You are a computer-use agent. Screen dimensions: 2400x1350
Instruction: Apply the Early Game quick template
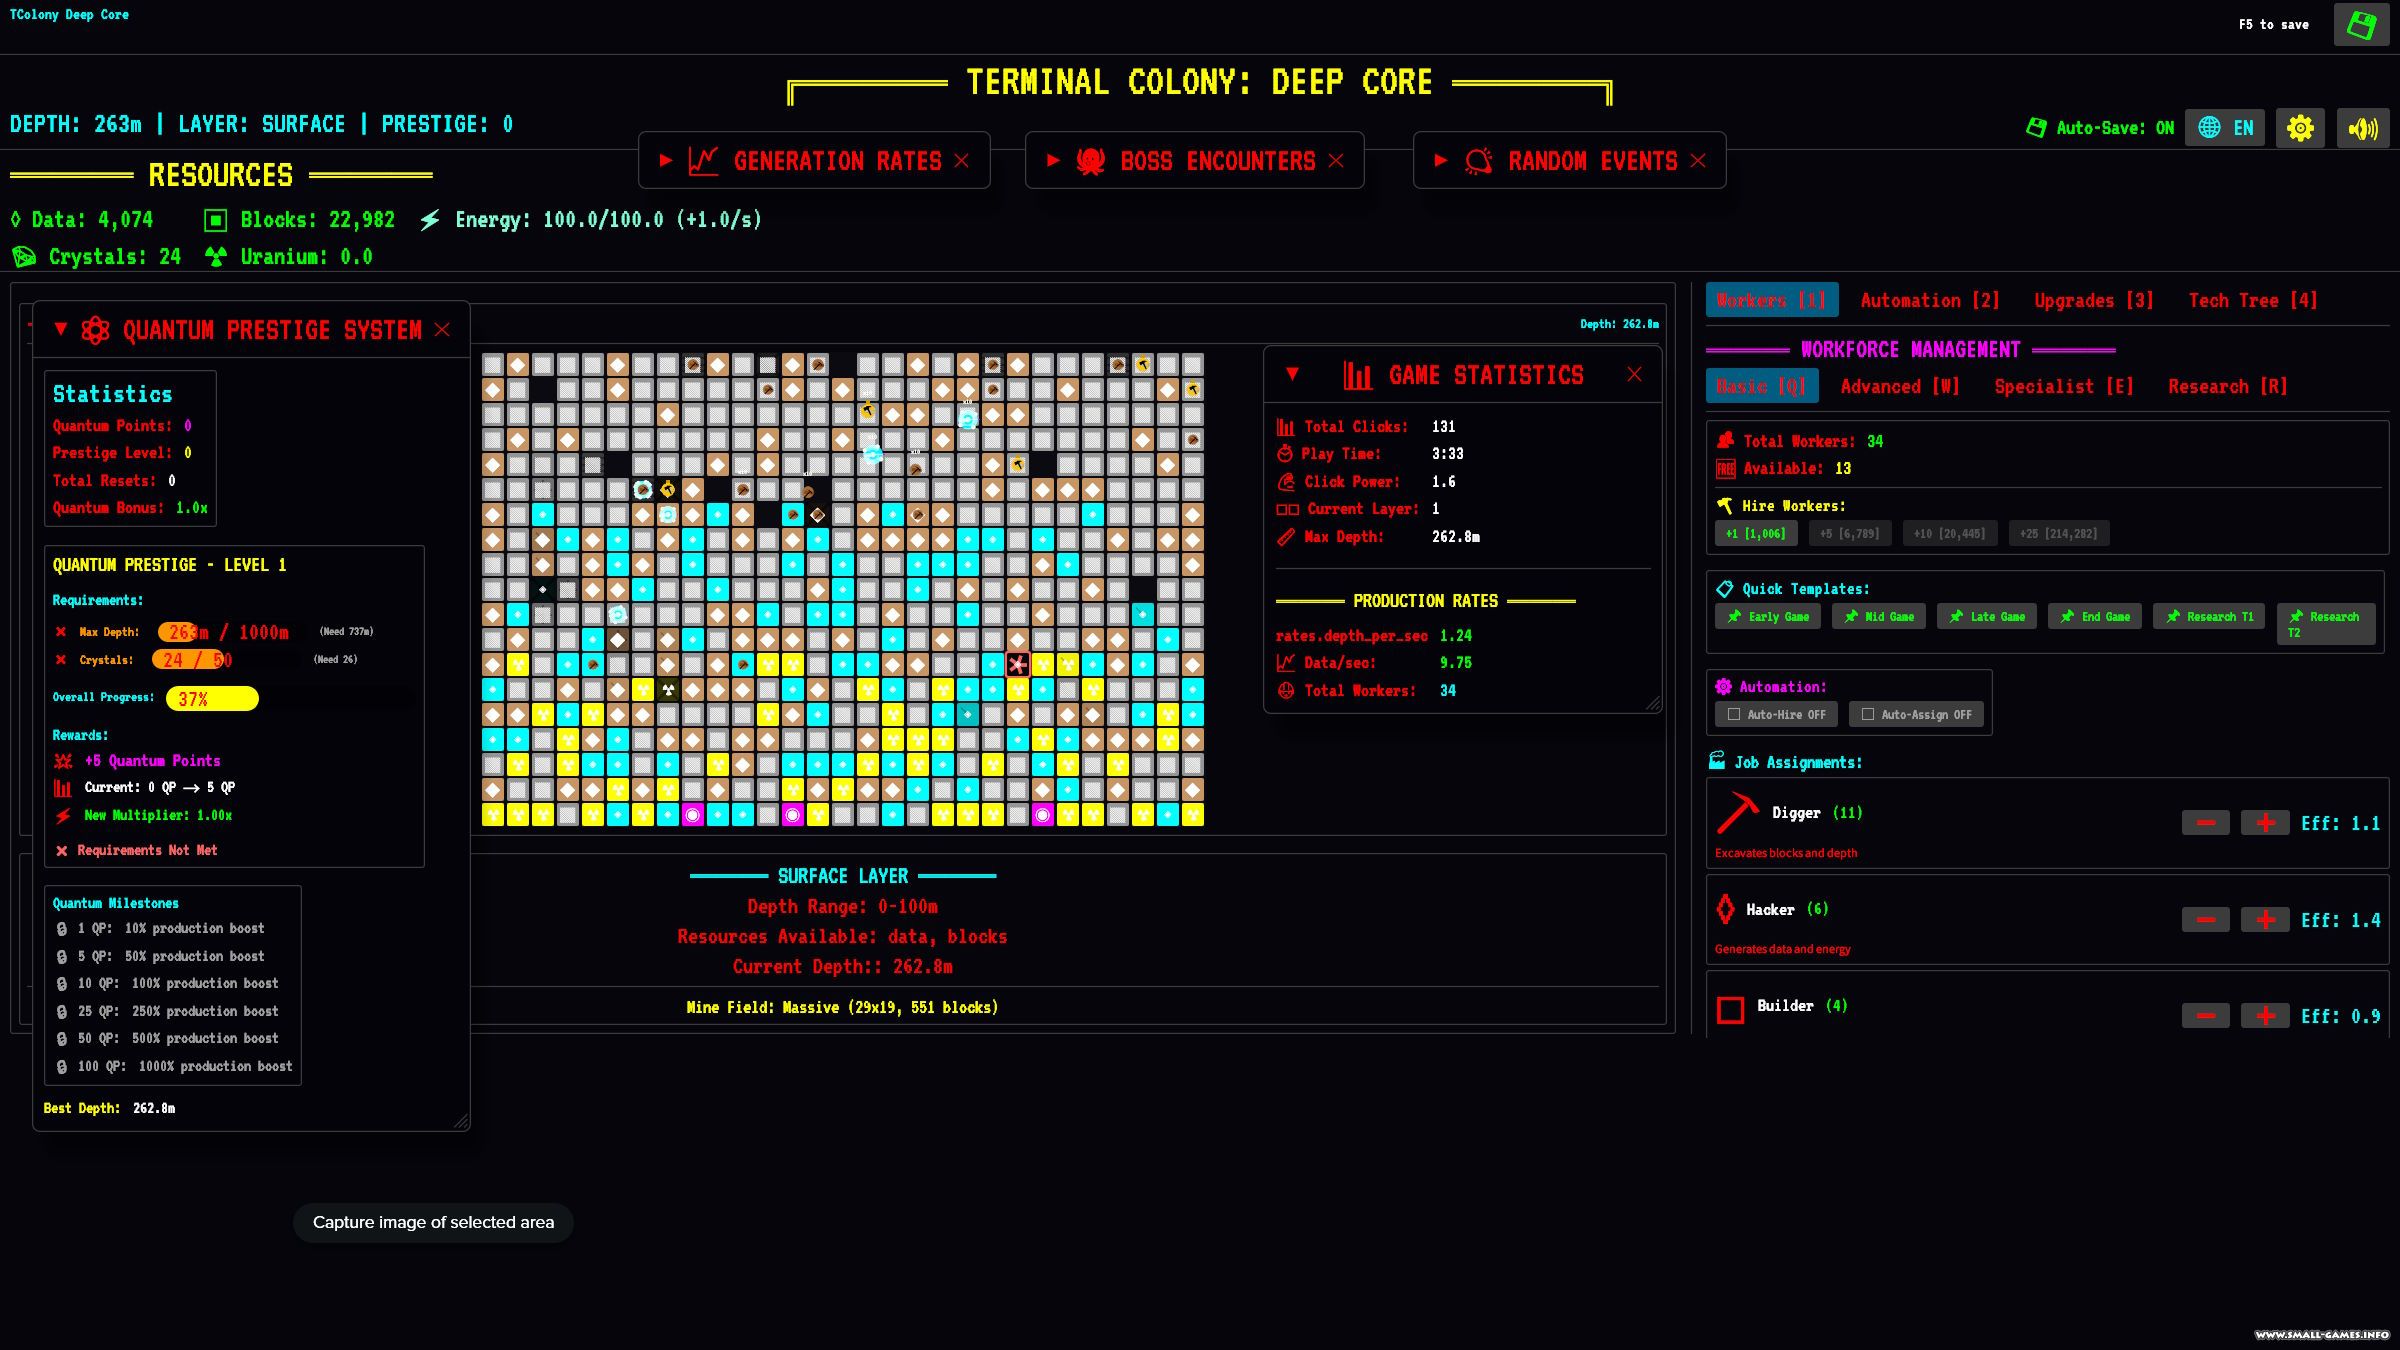[1768, 616]
